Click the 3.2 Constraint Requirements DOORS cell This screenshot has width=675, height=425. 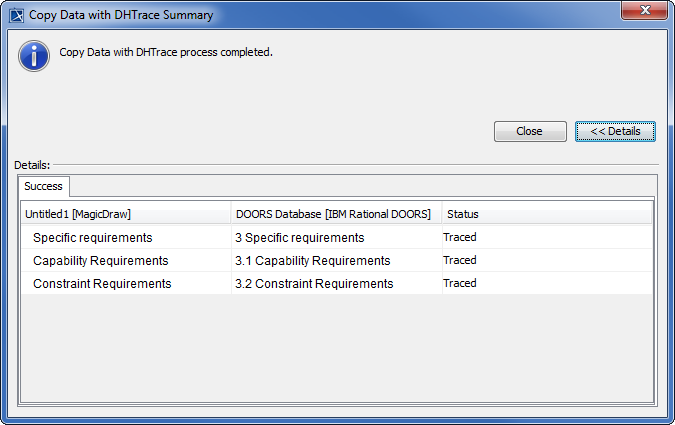coord(314,284)
